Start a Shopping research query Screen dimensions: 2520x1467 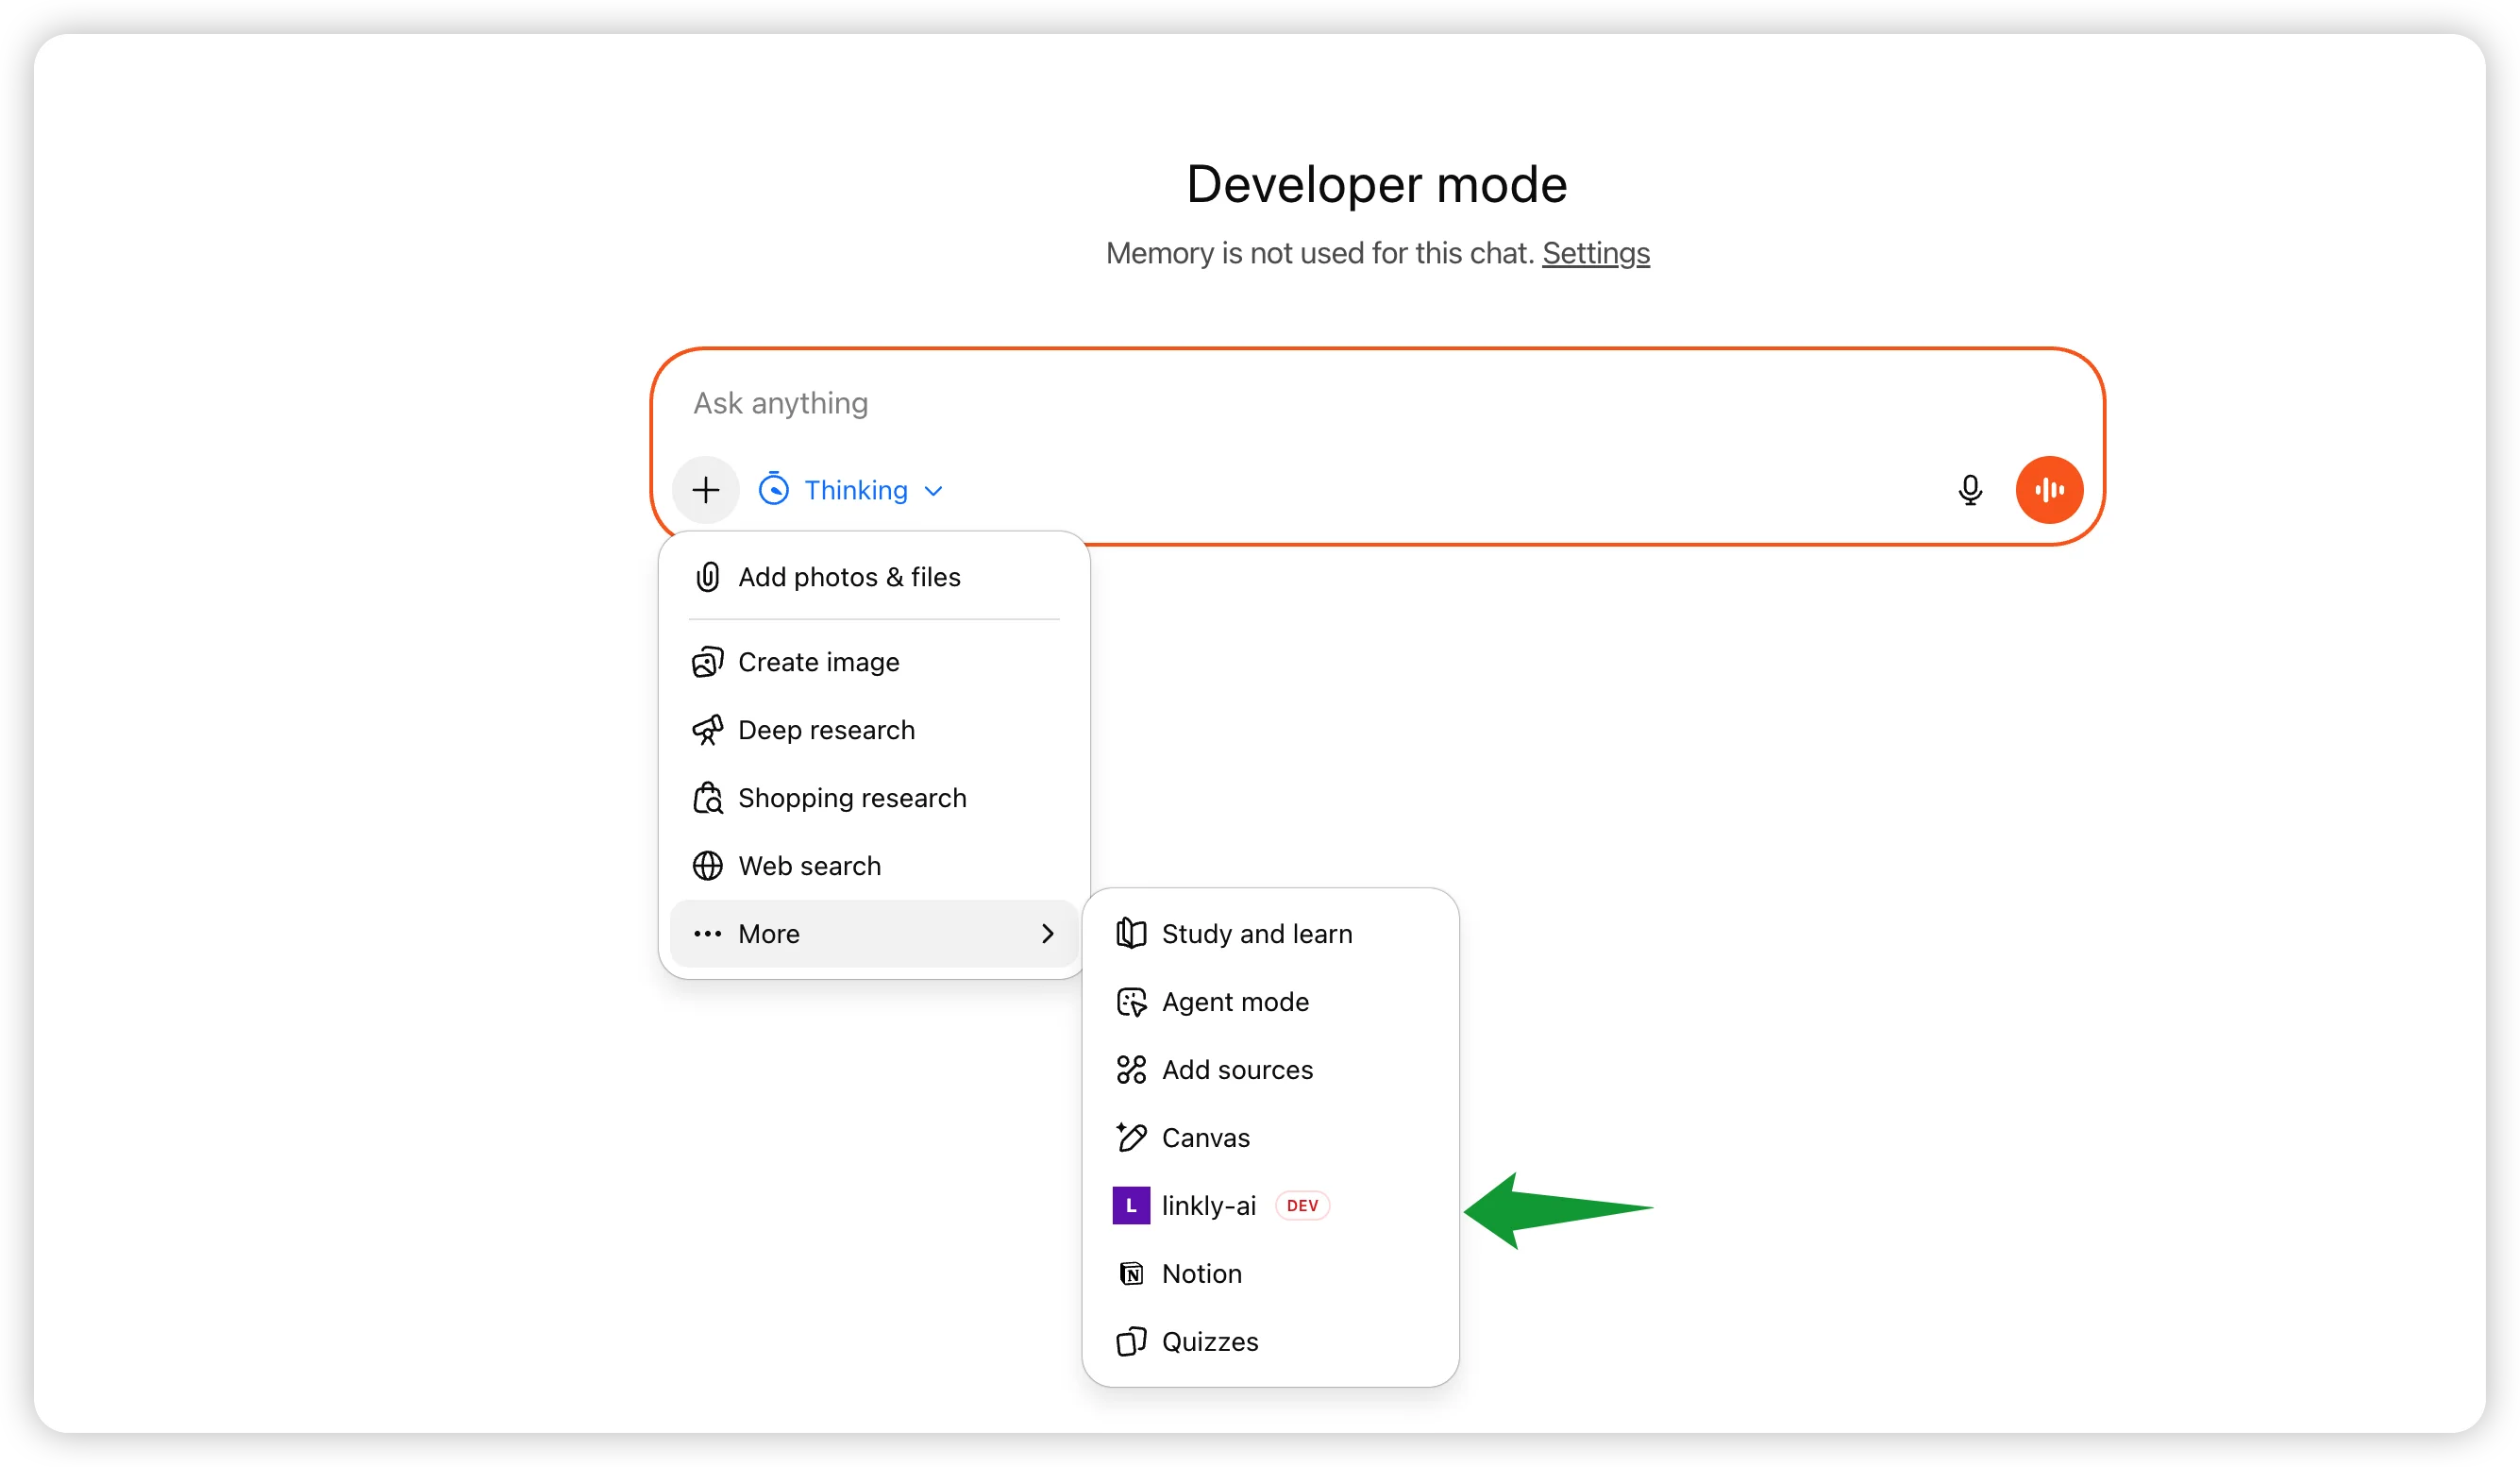(852, 798)
